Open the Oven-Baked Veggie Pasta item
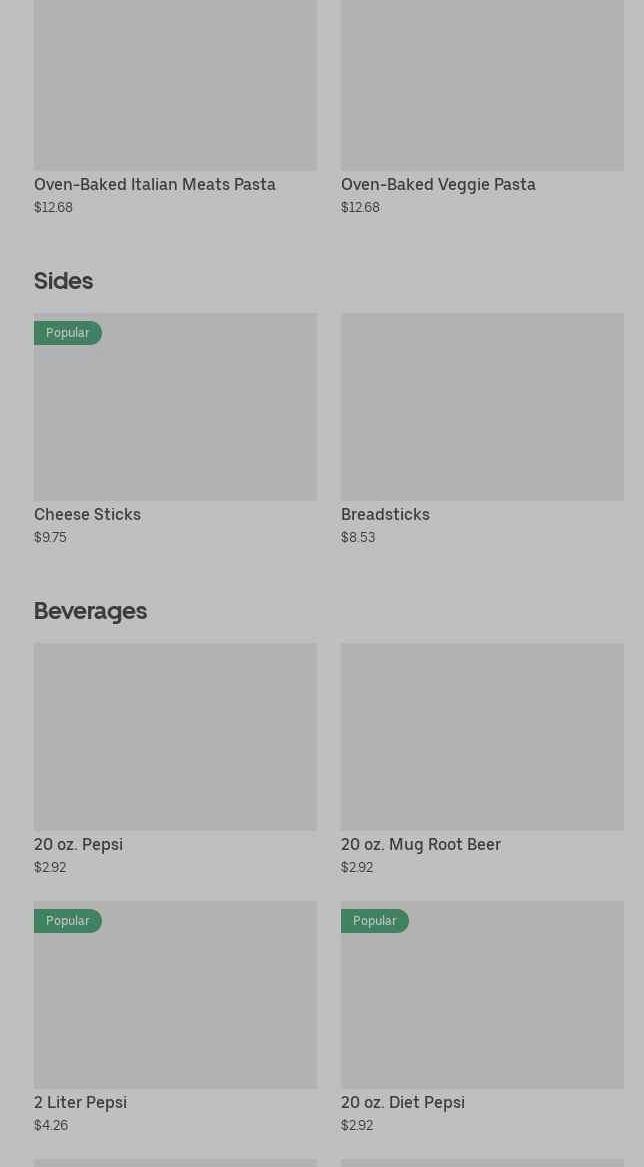644x1167 pixels. 438,184
